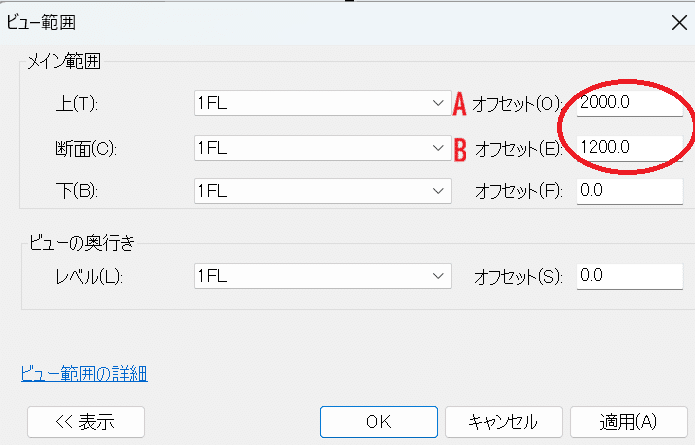Click the ビュー範囲 title bar text

[x=41, y=20]
